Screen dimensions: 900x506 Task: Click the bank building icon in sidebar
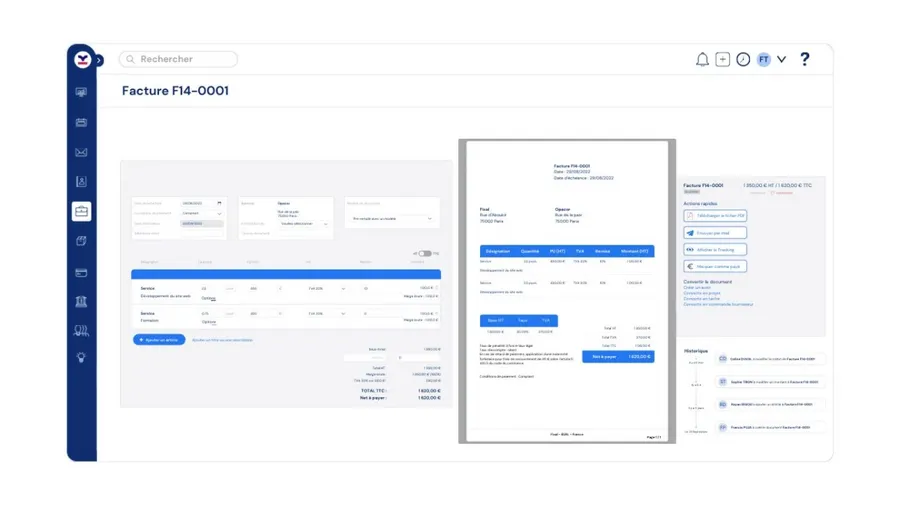81,301
